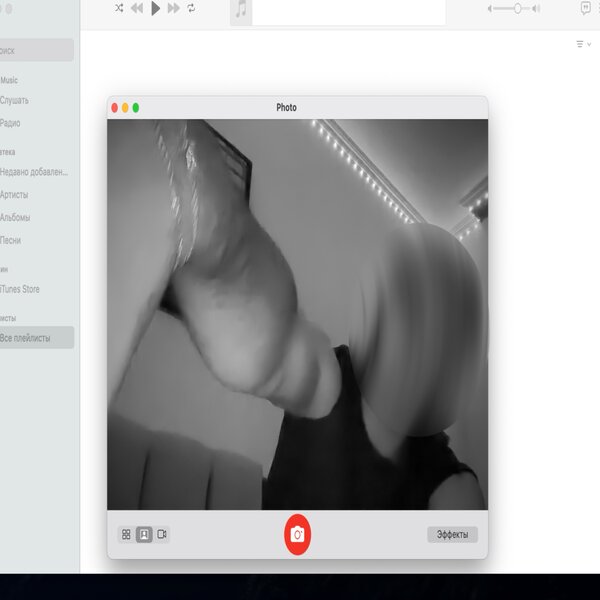Skip to the next track
The image size is (600, 600).
pos(173,8)
